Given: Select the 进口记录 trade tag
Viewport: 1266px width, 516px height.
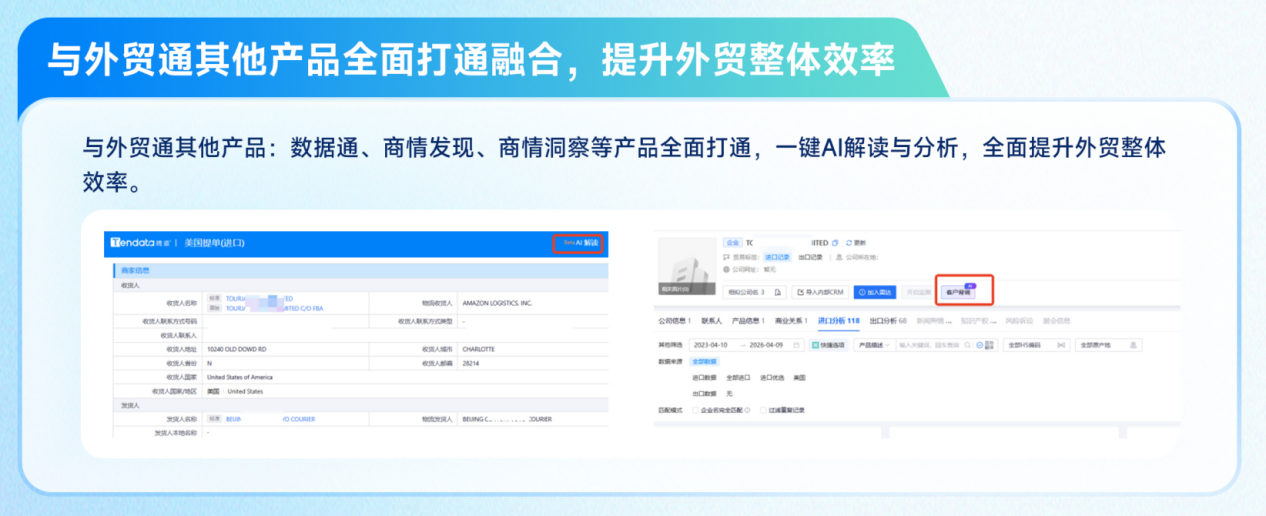Looking at the screenshot, I should click(777, 256).
